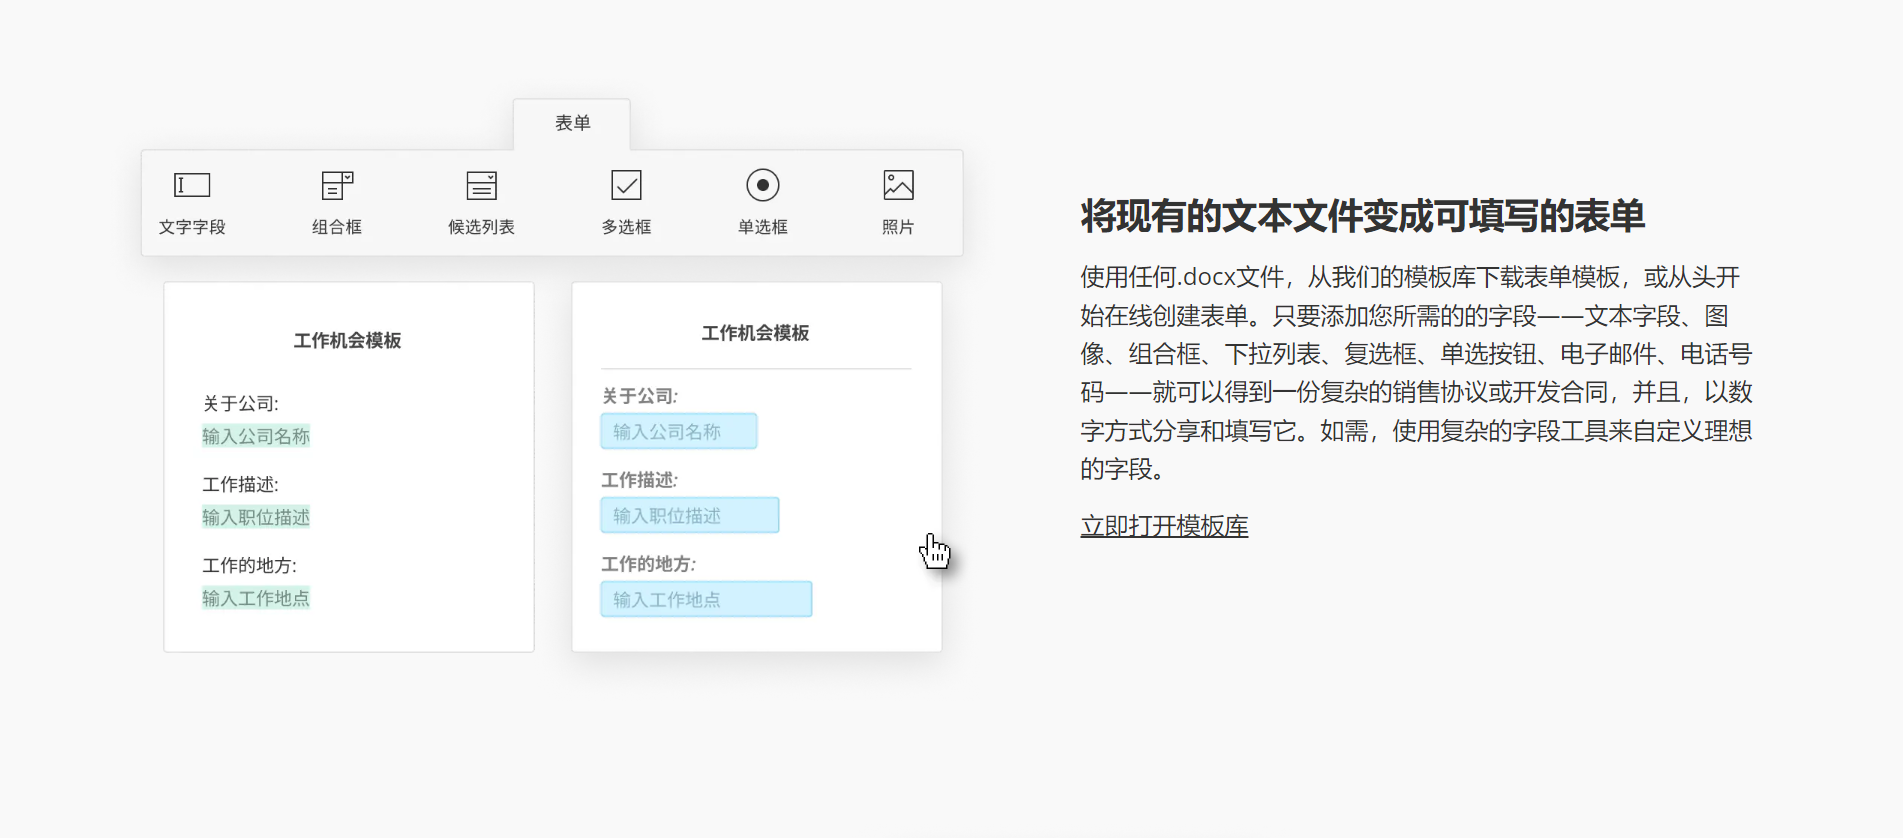Click the 候选列表 label in the toolbar
Screen dimensions: 1903x838
point(481,227)
